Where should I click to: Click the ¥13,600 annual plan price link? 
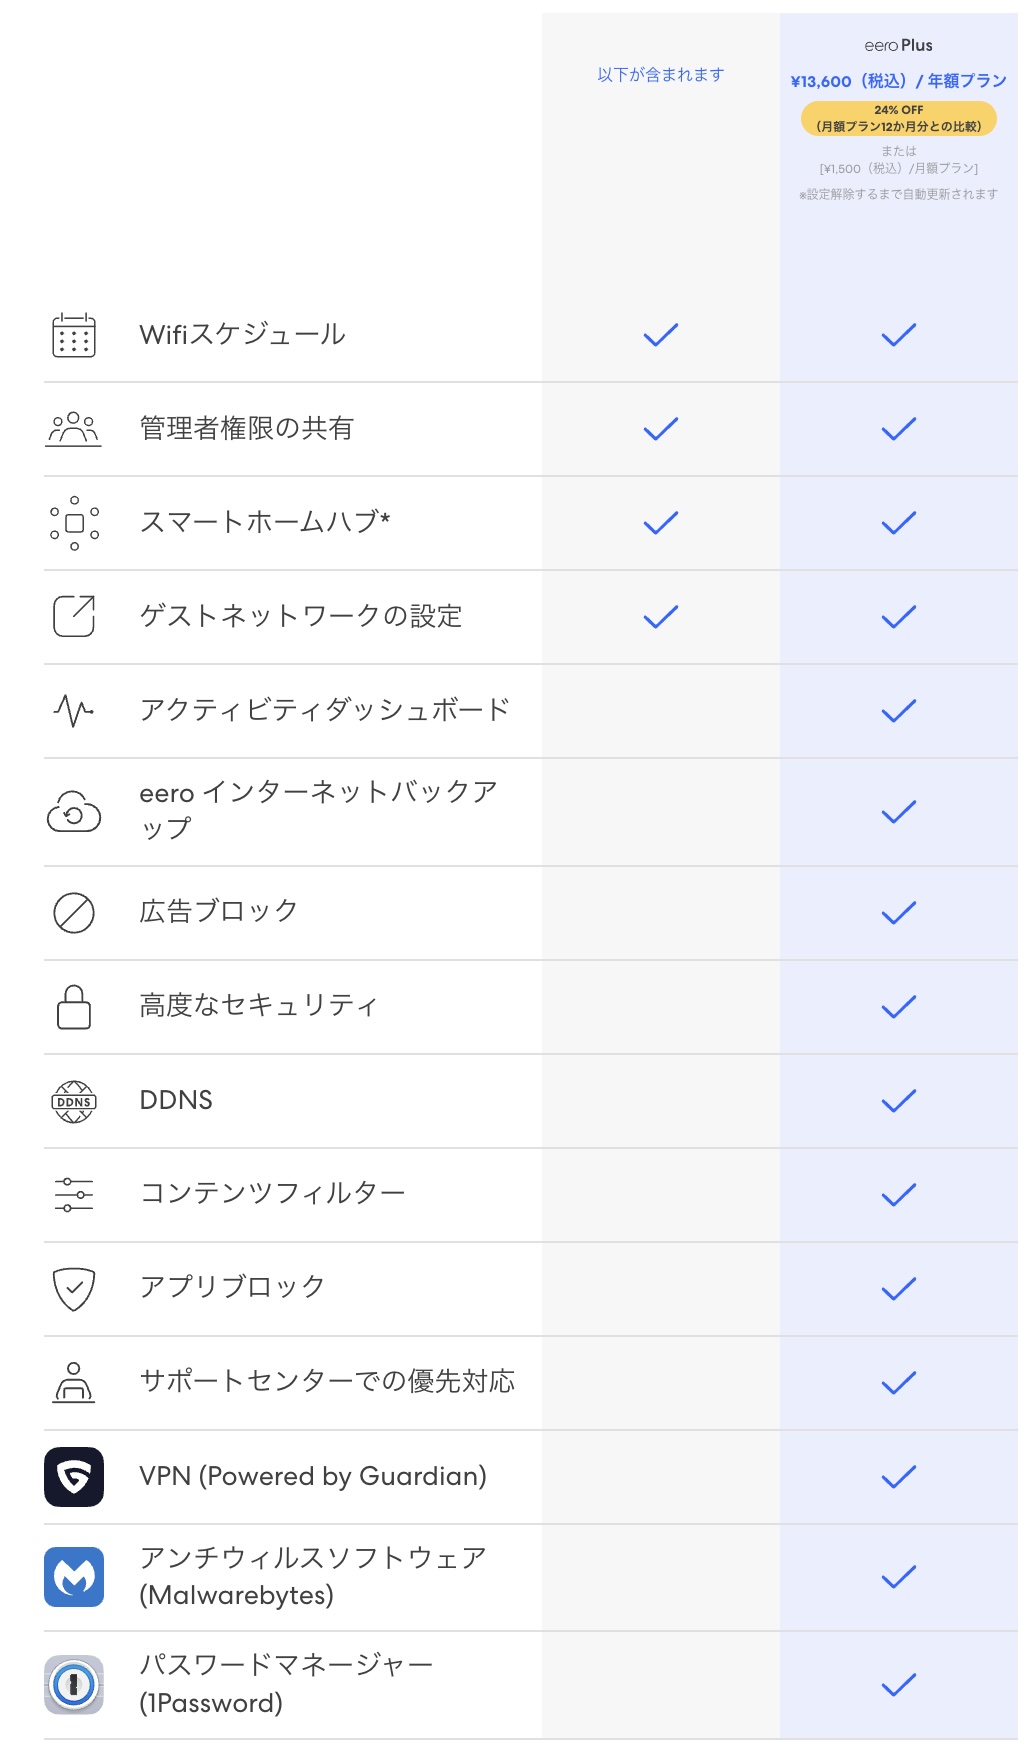point(898,81)
